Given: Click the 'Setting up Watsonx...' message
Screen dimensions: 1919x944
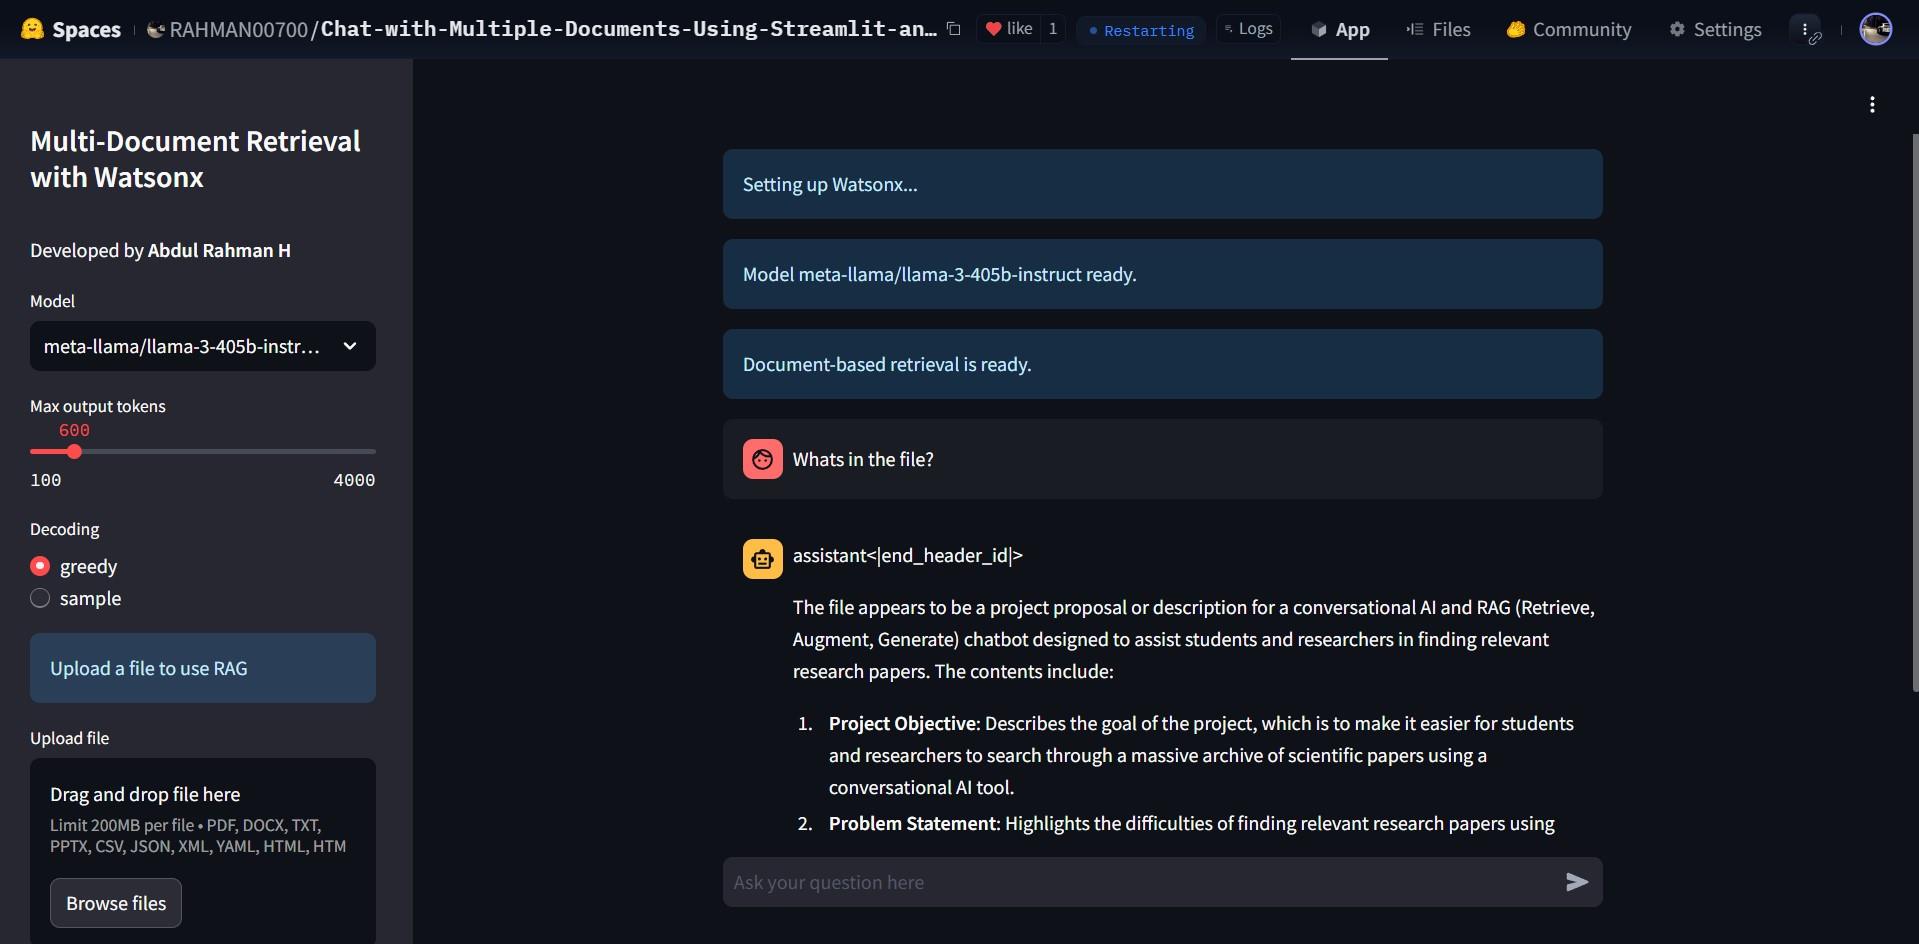Looking at the screenshot, I should (x=1162, y=184).
